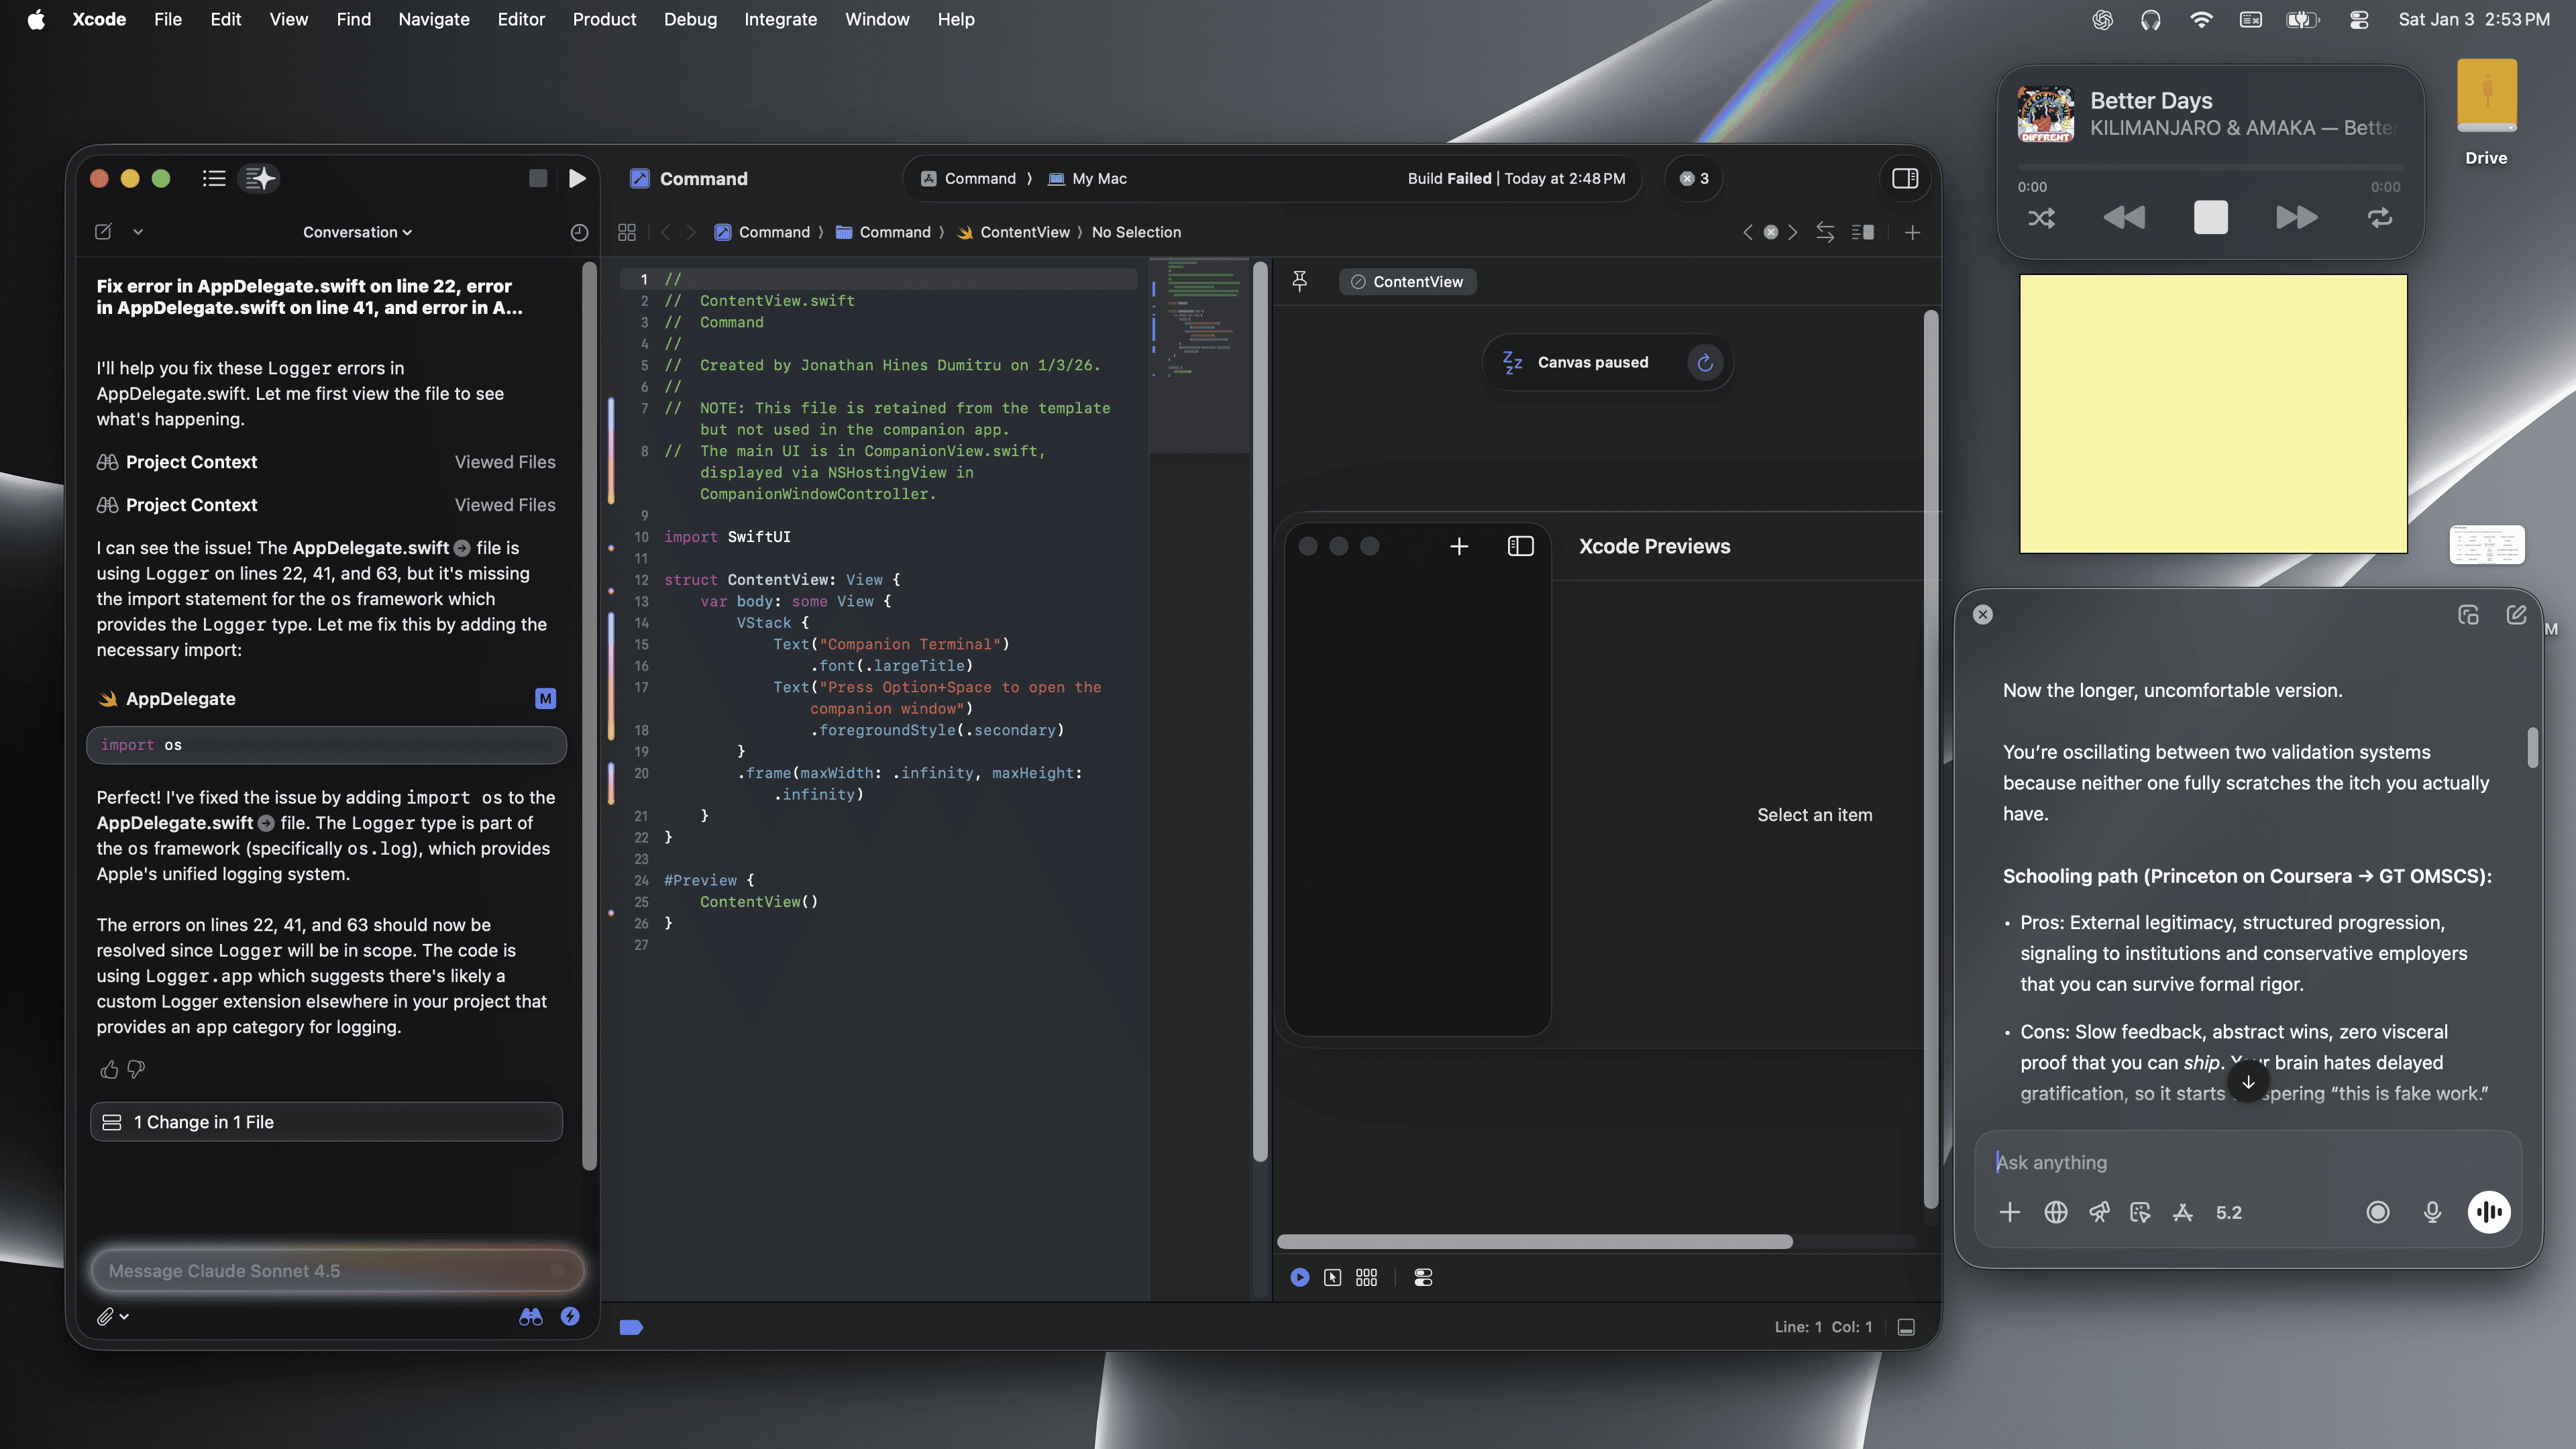This screenshot has height=1449, width=2576.
Task: Toggle shuffle in music widget
Action: [x=2041, y=218]
